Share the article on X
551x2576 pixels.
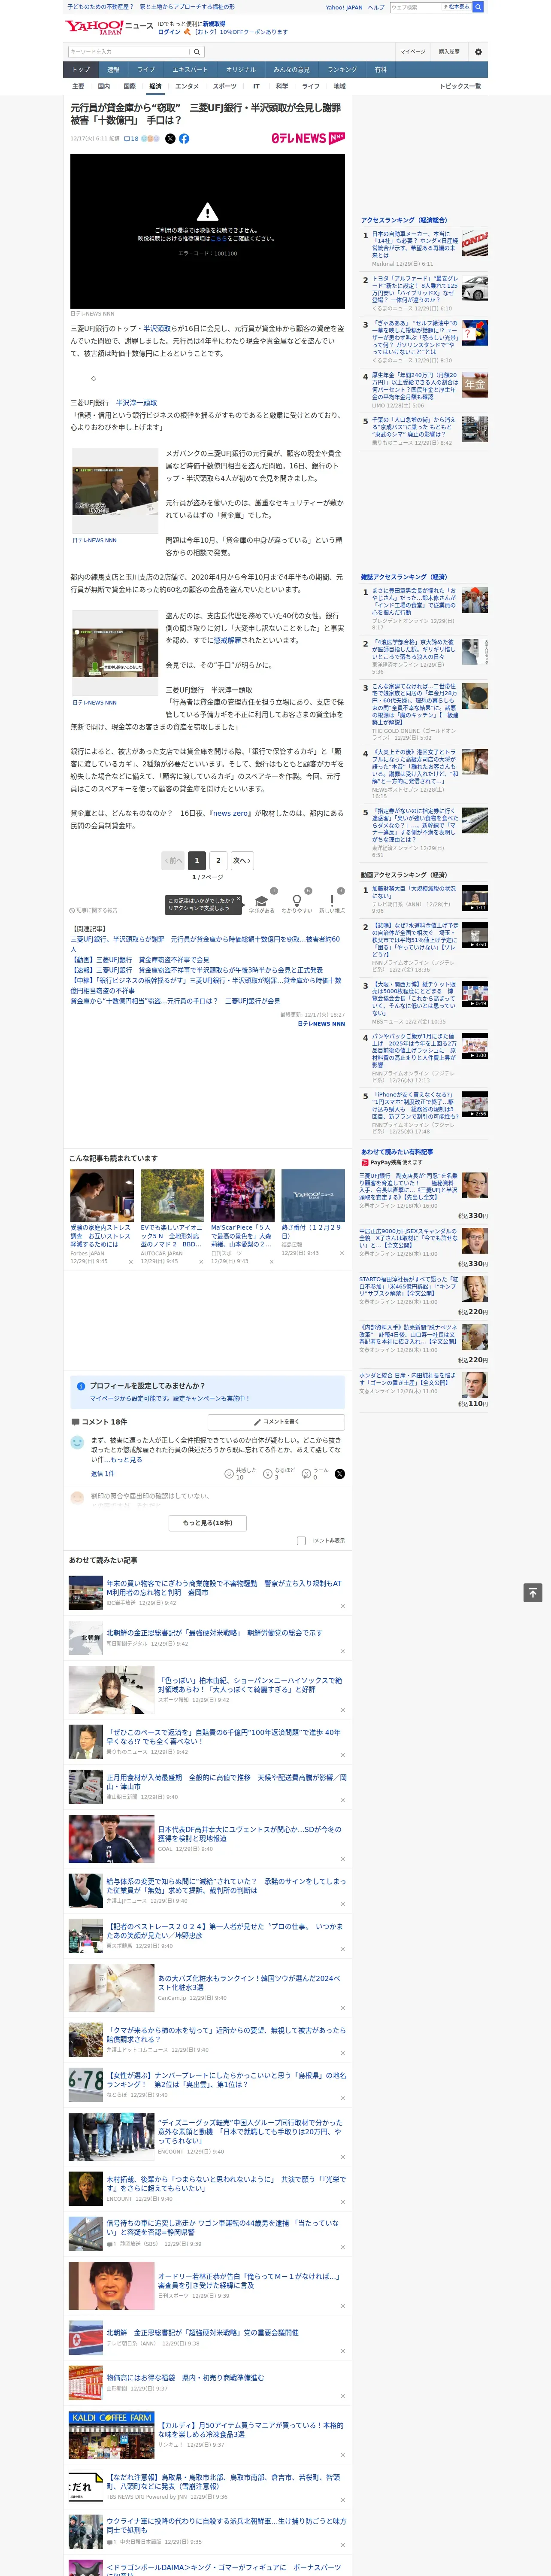pyautogui.click(x=170, y=139)
